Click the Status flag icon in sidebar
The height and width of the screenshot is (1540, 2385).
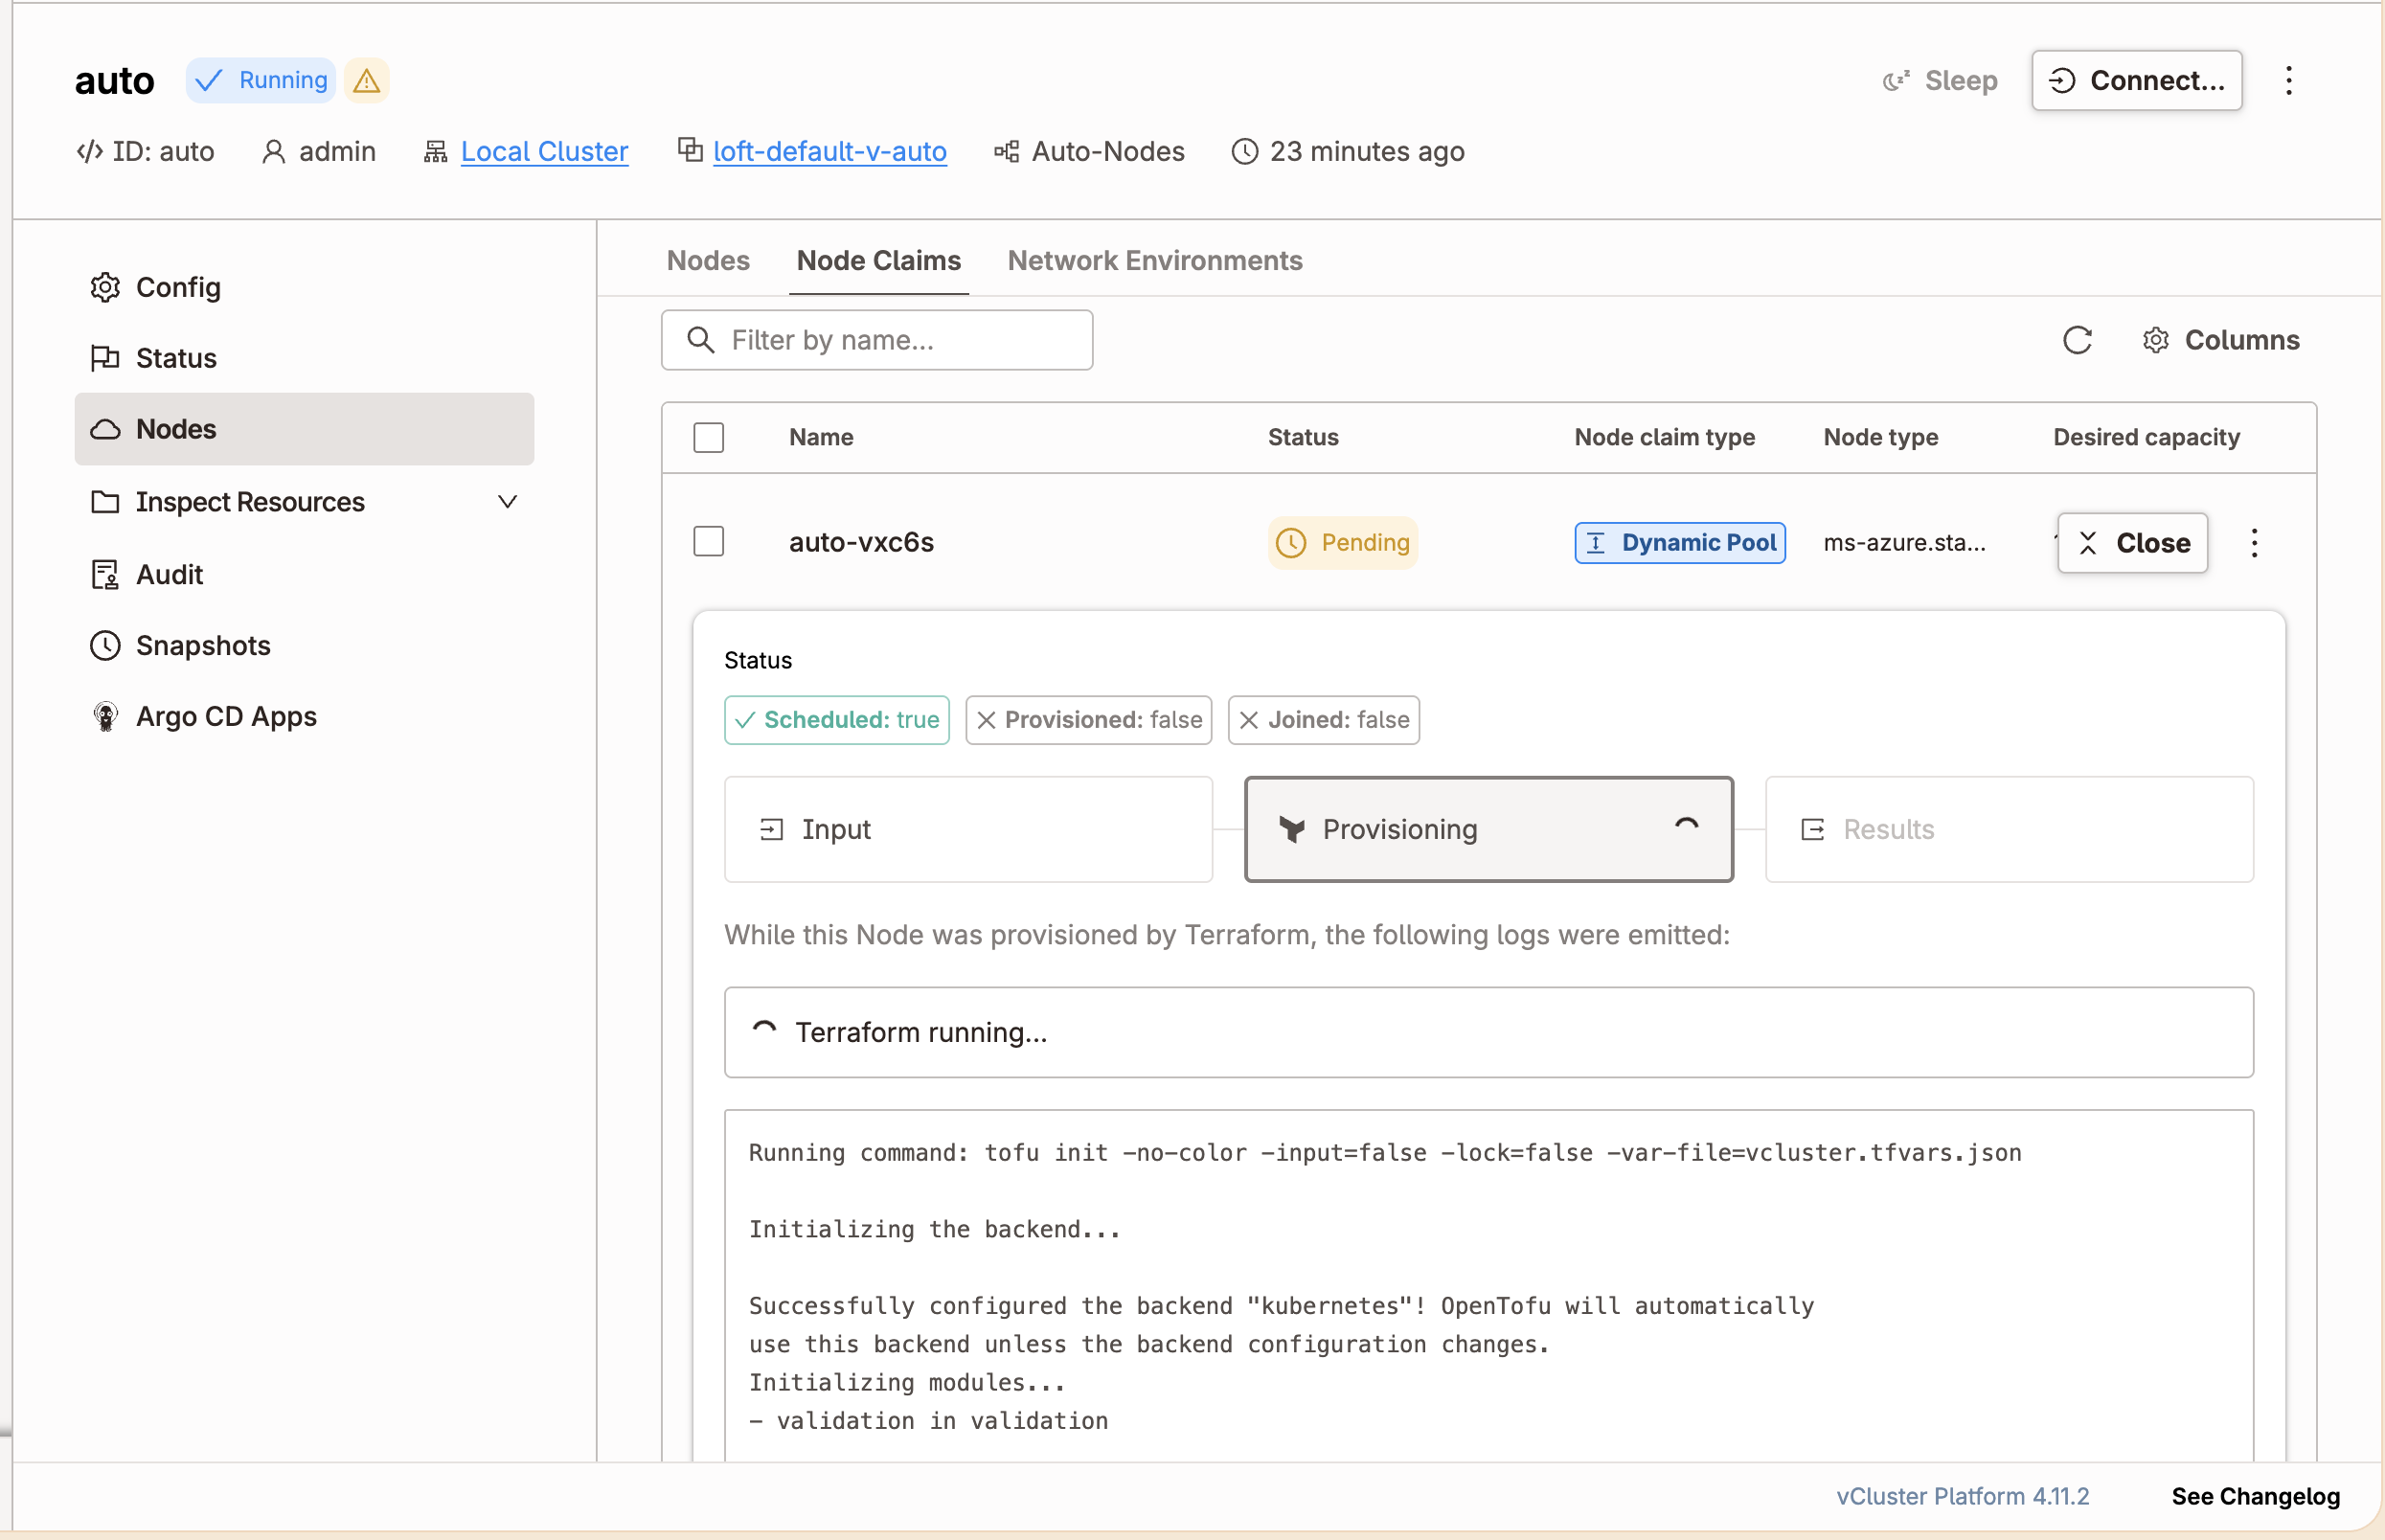point(105,358)
